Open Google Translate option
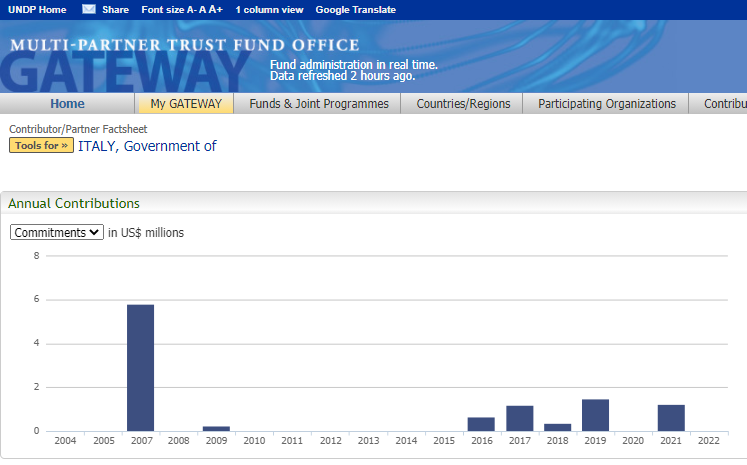The image size is (747, 465). click(355, 10)
